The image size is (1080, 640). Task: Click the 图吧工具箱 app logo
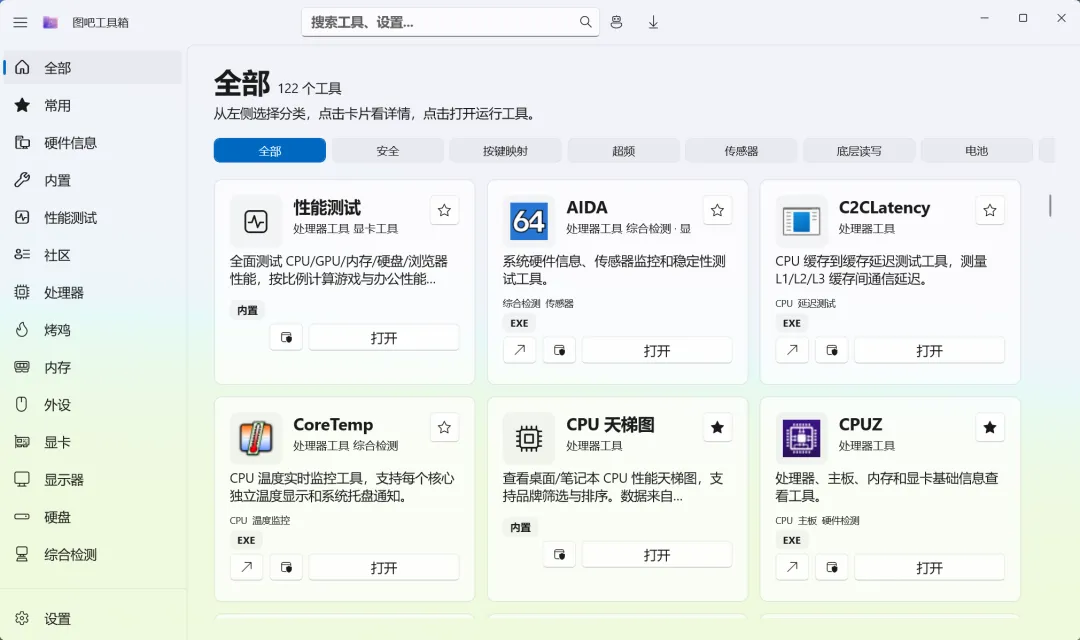(50, 22)
